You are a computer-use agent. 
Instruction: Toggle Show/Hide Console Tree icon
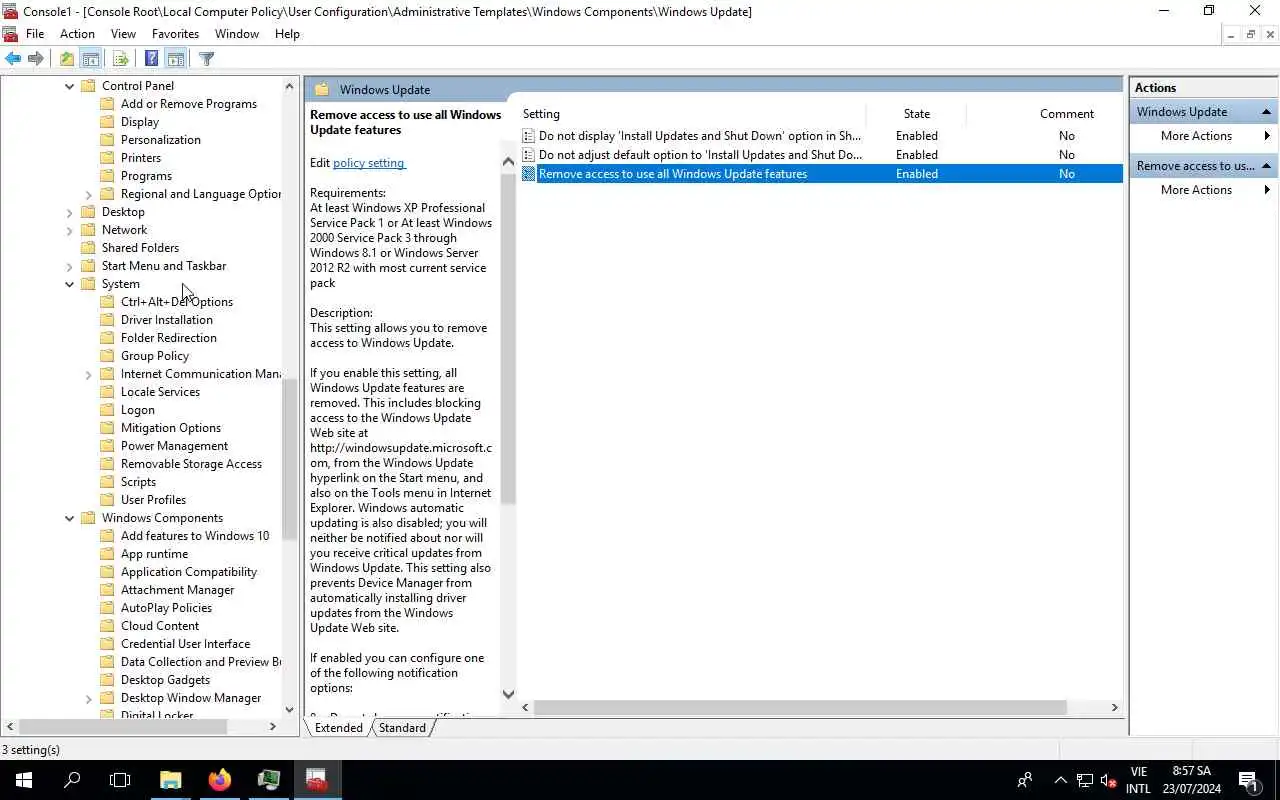pyautogui.click(x=90, y=59)
